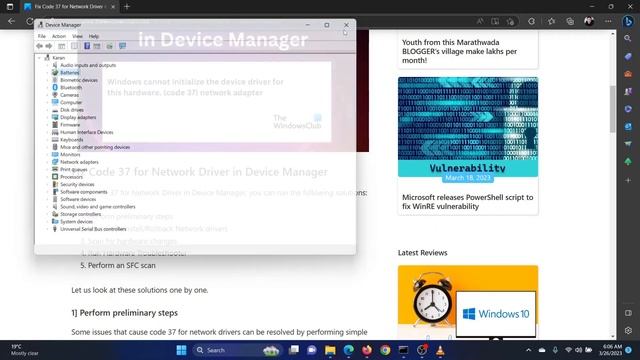
Task: Select the Firmware category
Action: [70, 125]
